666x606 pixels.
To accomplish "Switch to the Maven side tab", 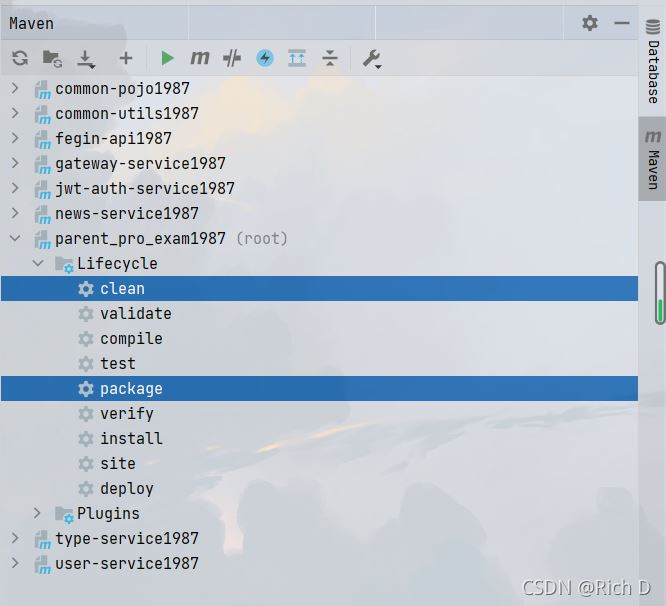I will click(x=652, y=159).
